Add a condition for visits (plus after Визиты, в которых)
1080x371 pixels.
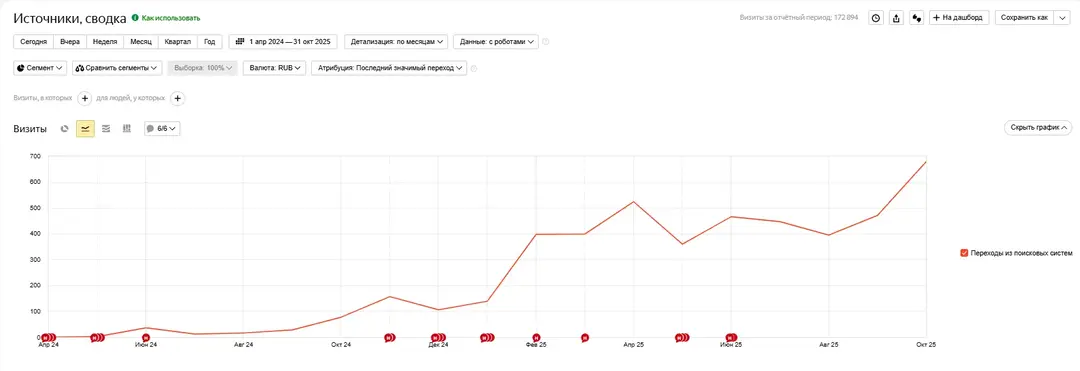click(84, 98)
